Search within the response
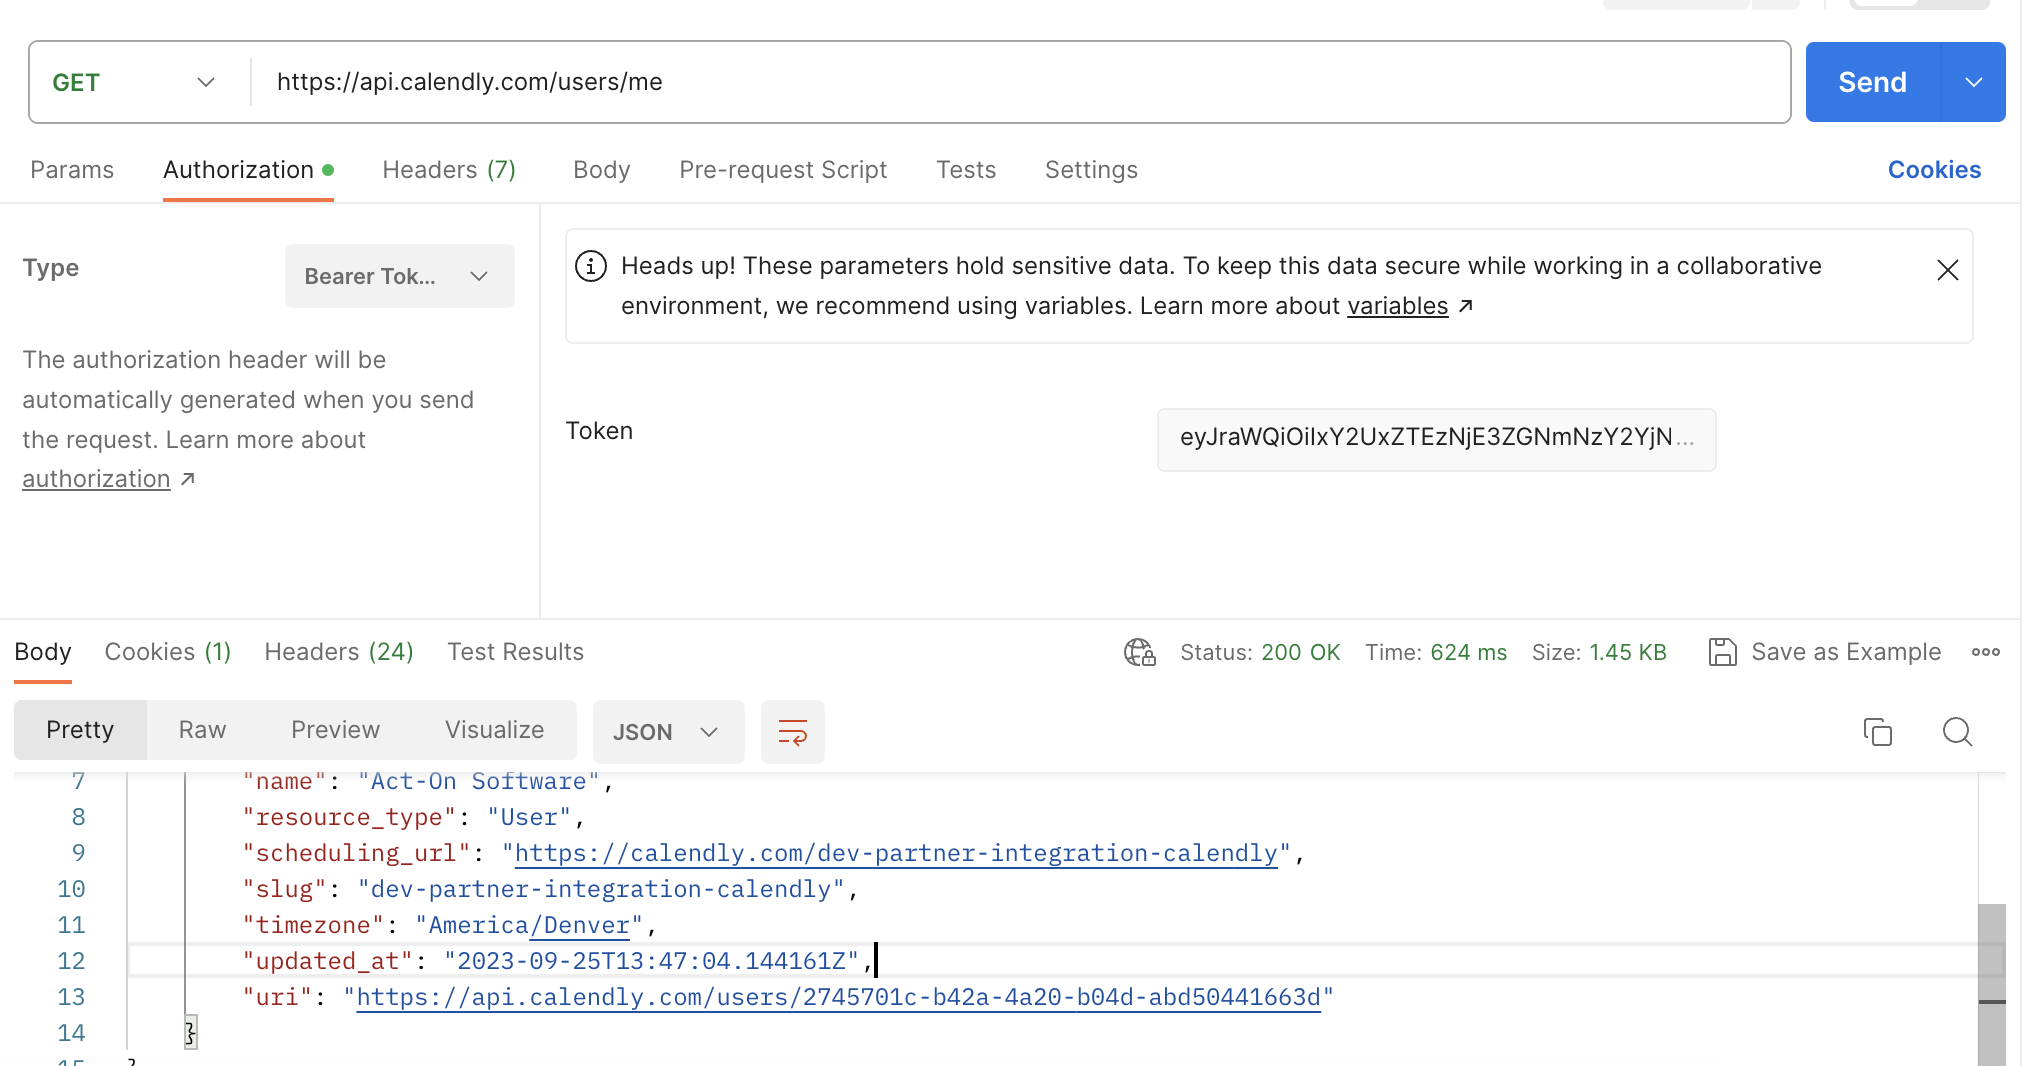 [x=1957, y=732]
